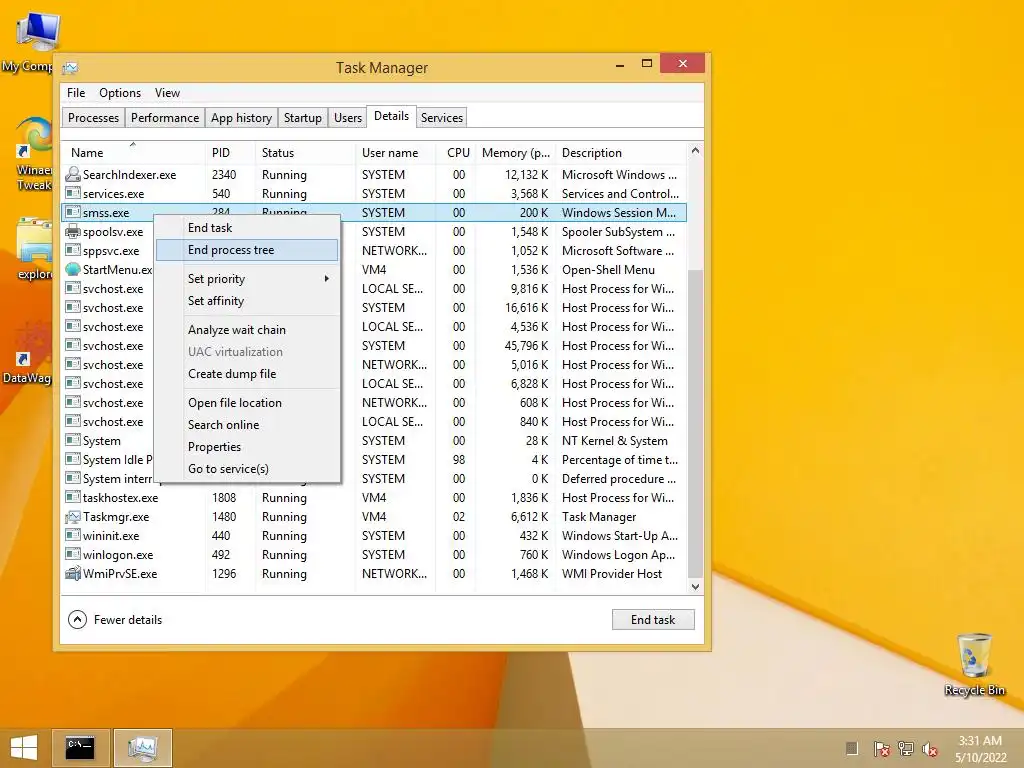Click the winlogon.exe process icon

(x=72, y=554)
